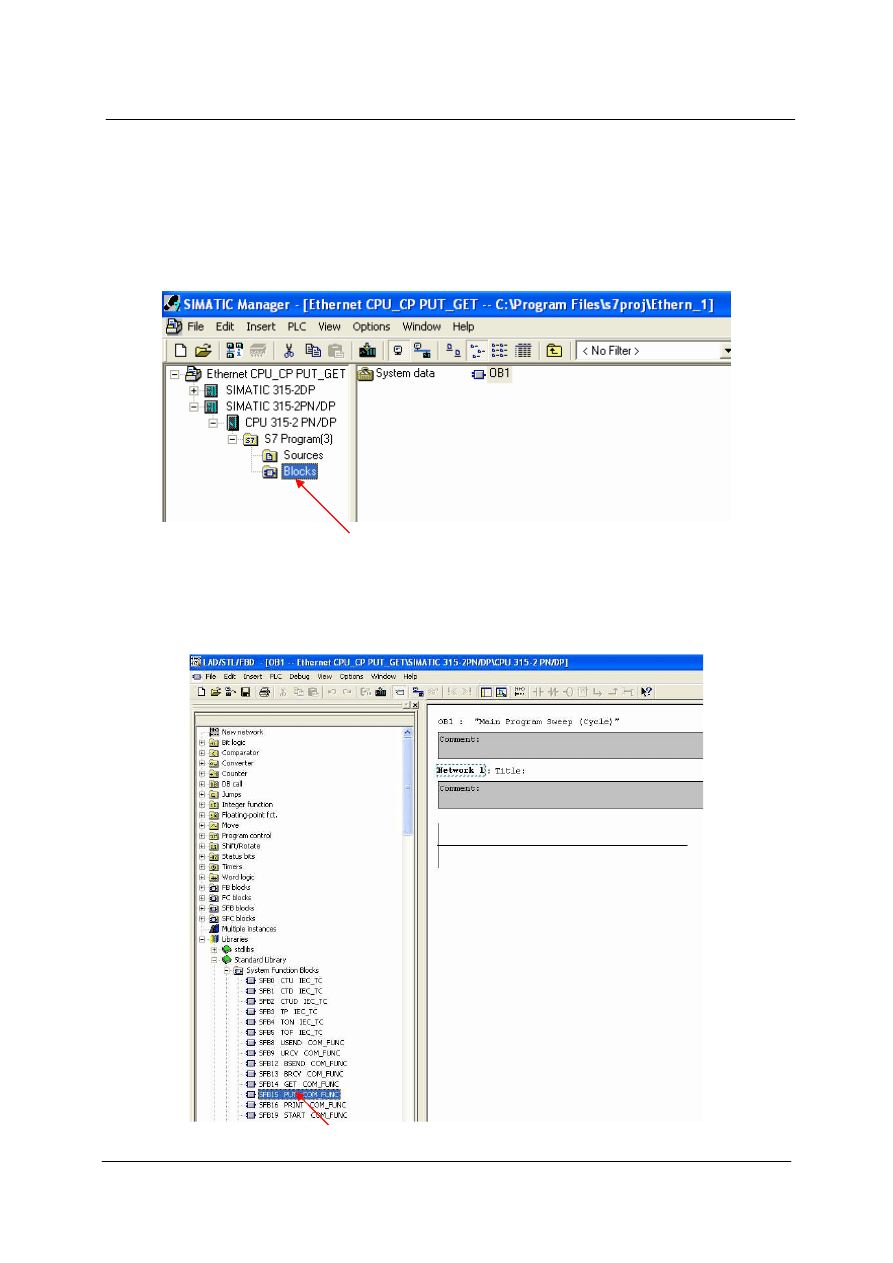Click the Print icon in LAD/STL/FBD editor
Viewport: 893px width, 1263px height.
click(x=264, y=691)
